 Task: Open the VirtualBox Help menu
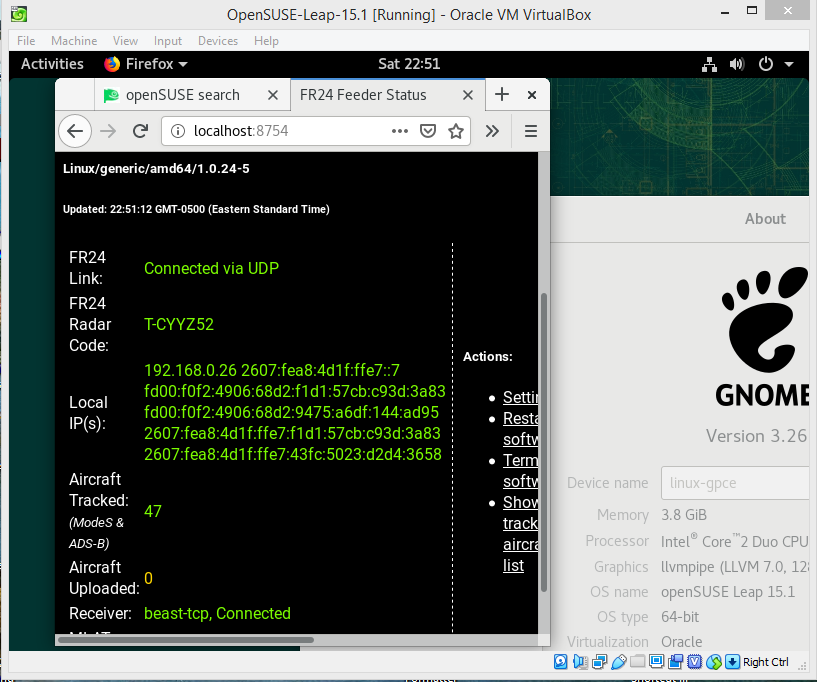[x=266, y=41]
